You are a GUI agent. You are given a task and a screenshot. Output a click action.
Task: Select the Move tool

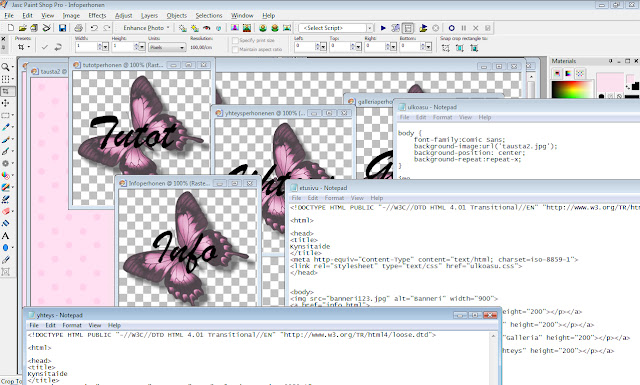pyautogui.click(x=6, y=103)
